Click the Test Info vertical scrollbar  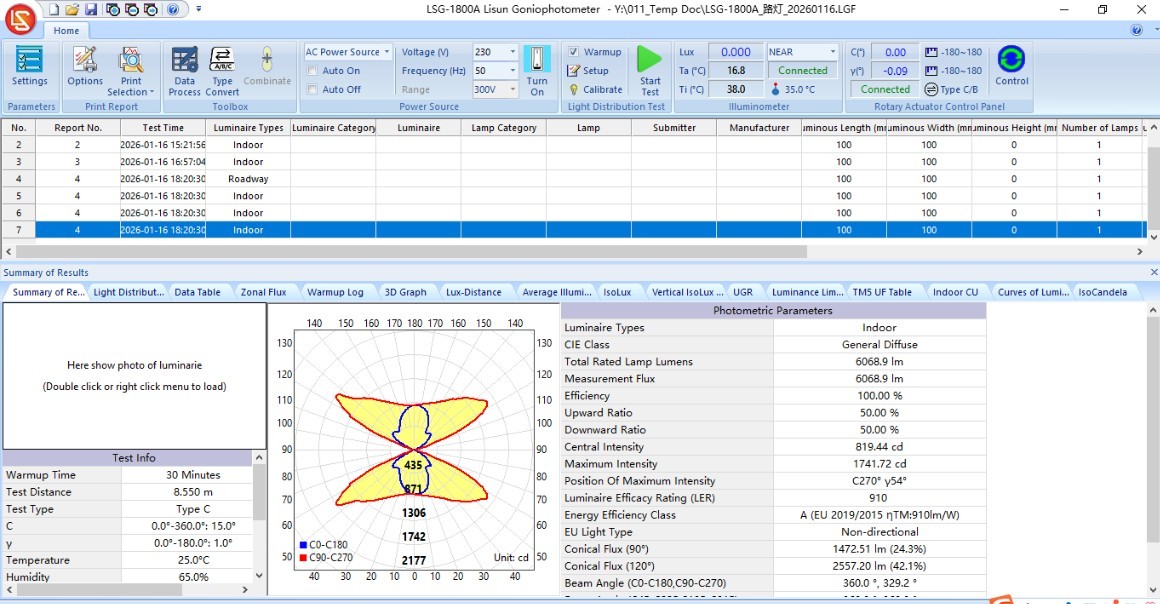[x=259, y=492]
